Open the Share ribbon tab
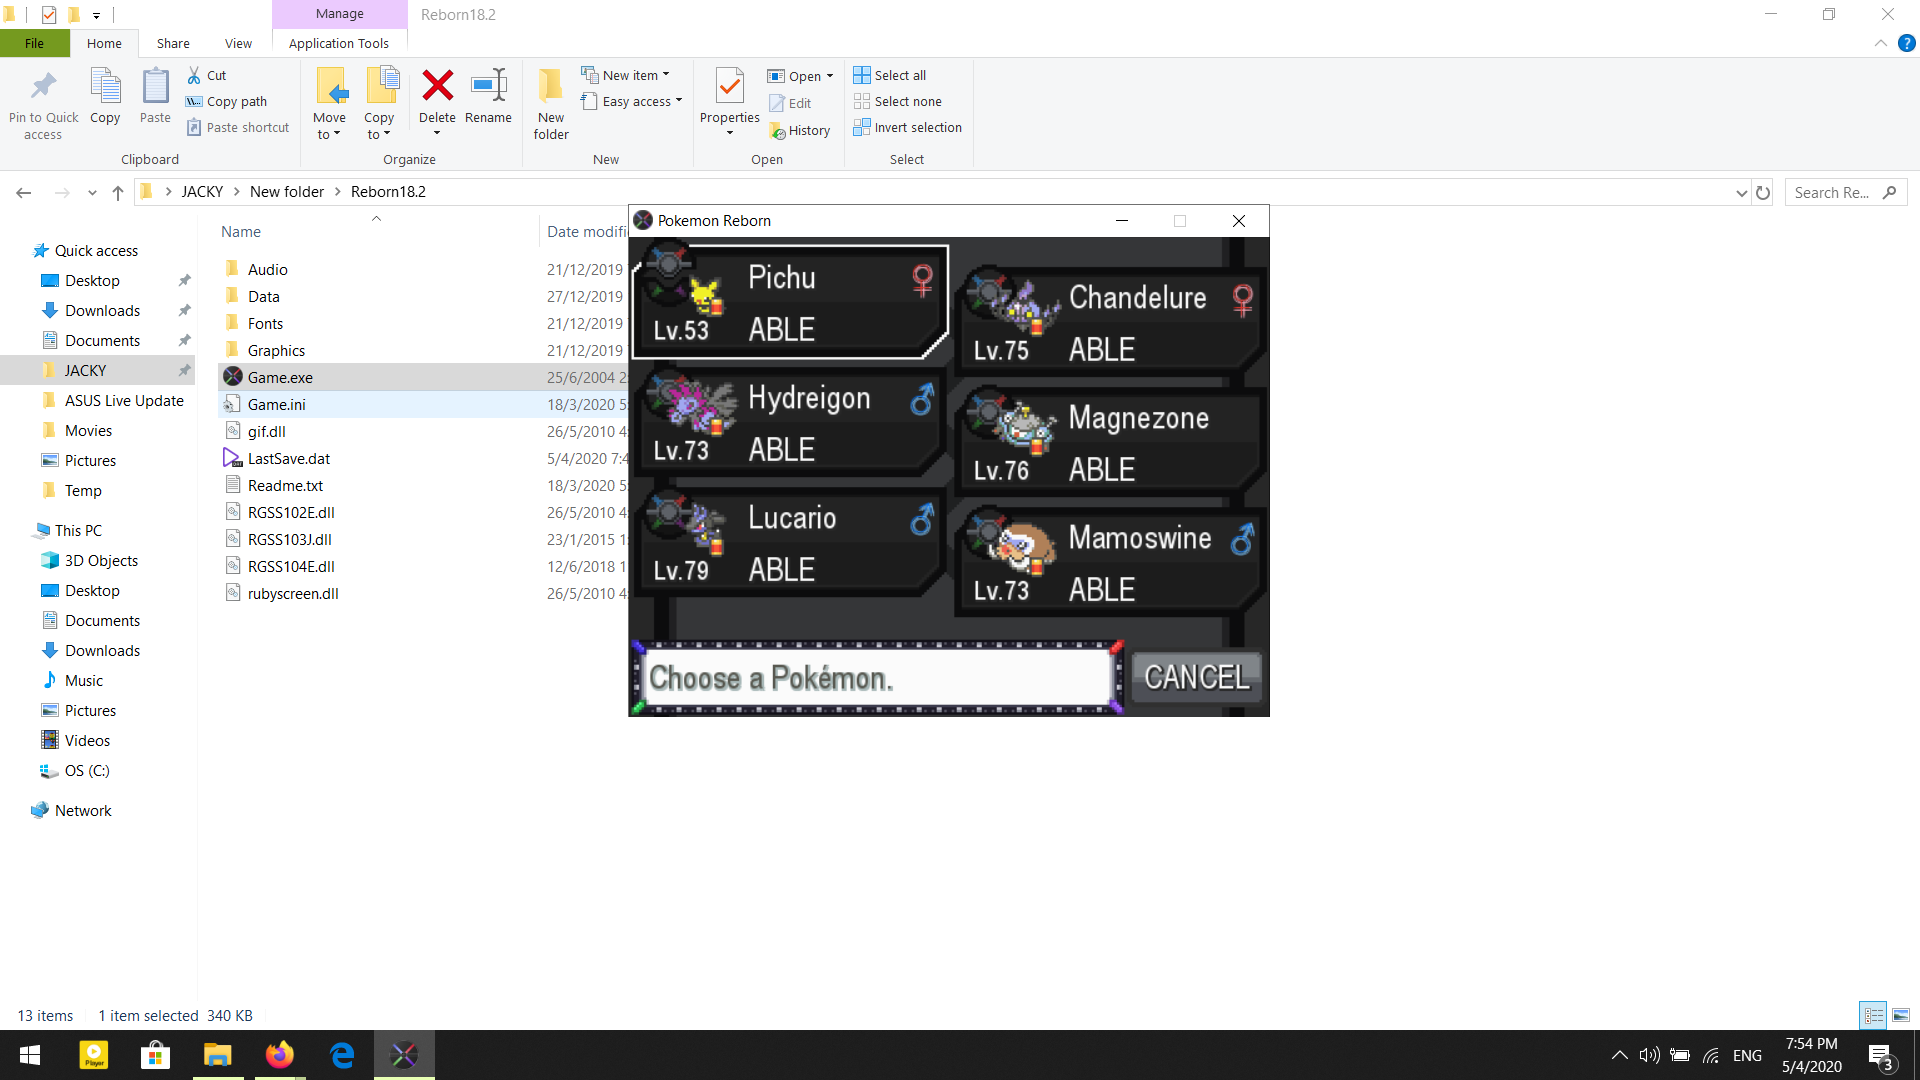This screenshot has height=1080, width=1920. pyautogui.click(x=173, y=43)
